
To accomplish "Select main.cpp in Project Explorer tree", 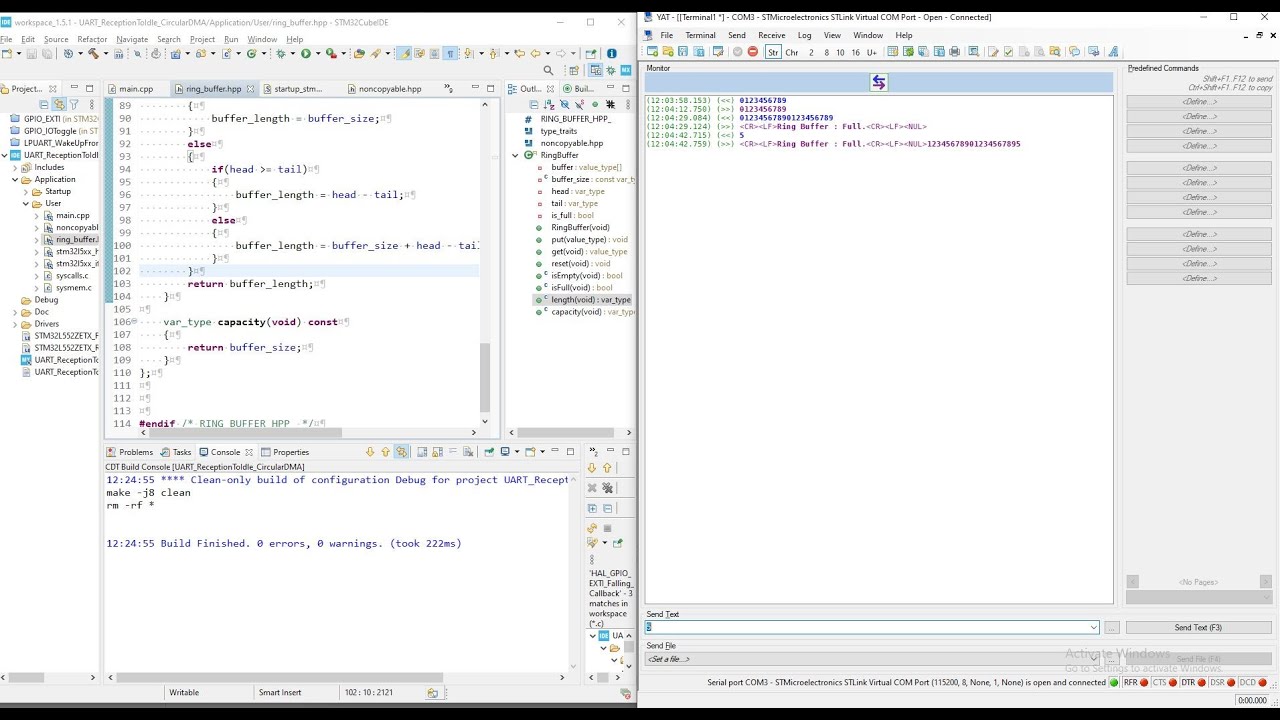I will pyautogui.click(x=73, y=216).
